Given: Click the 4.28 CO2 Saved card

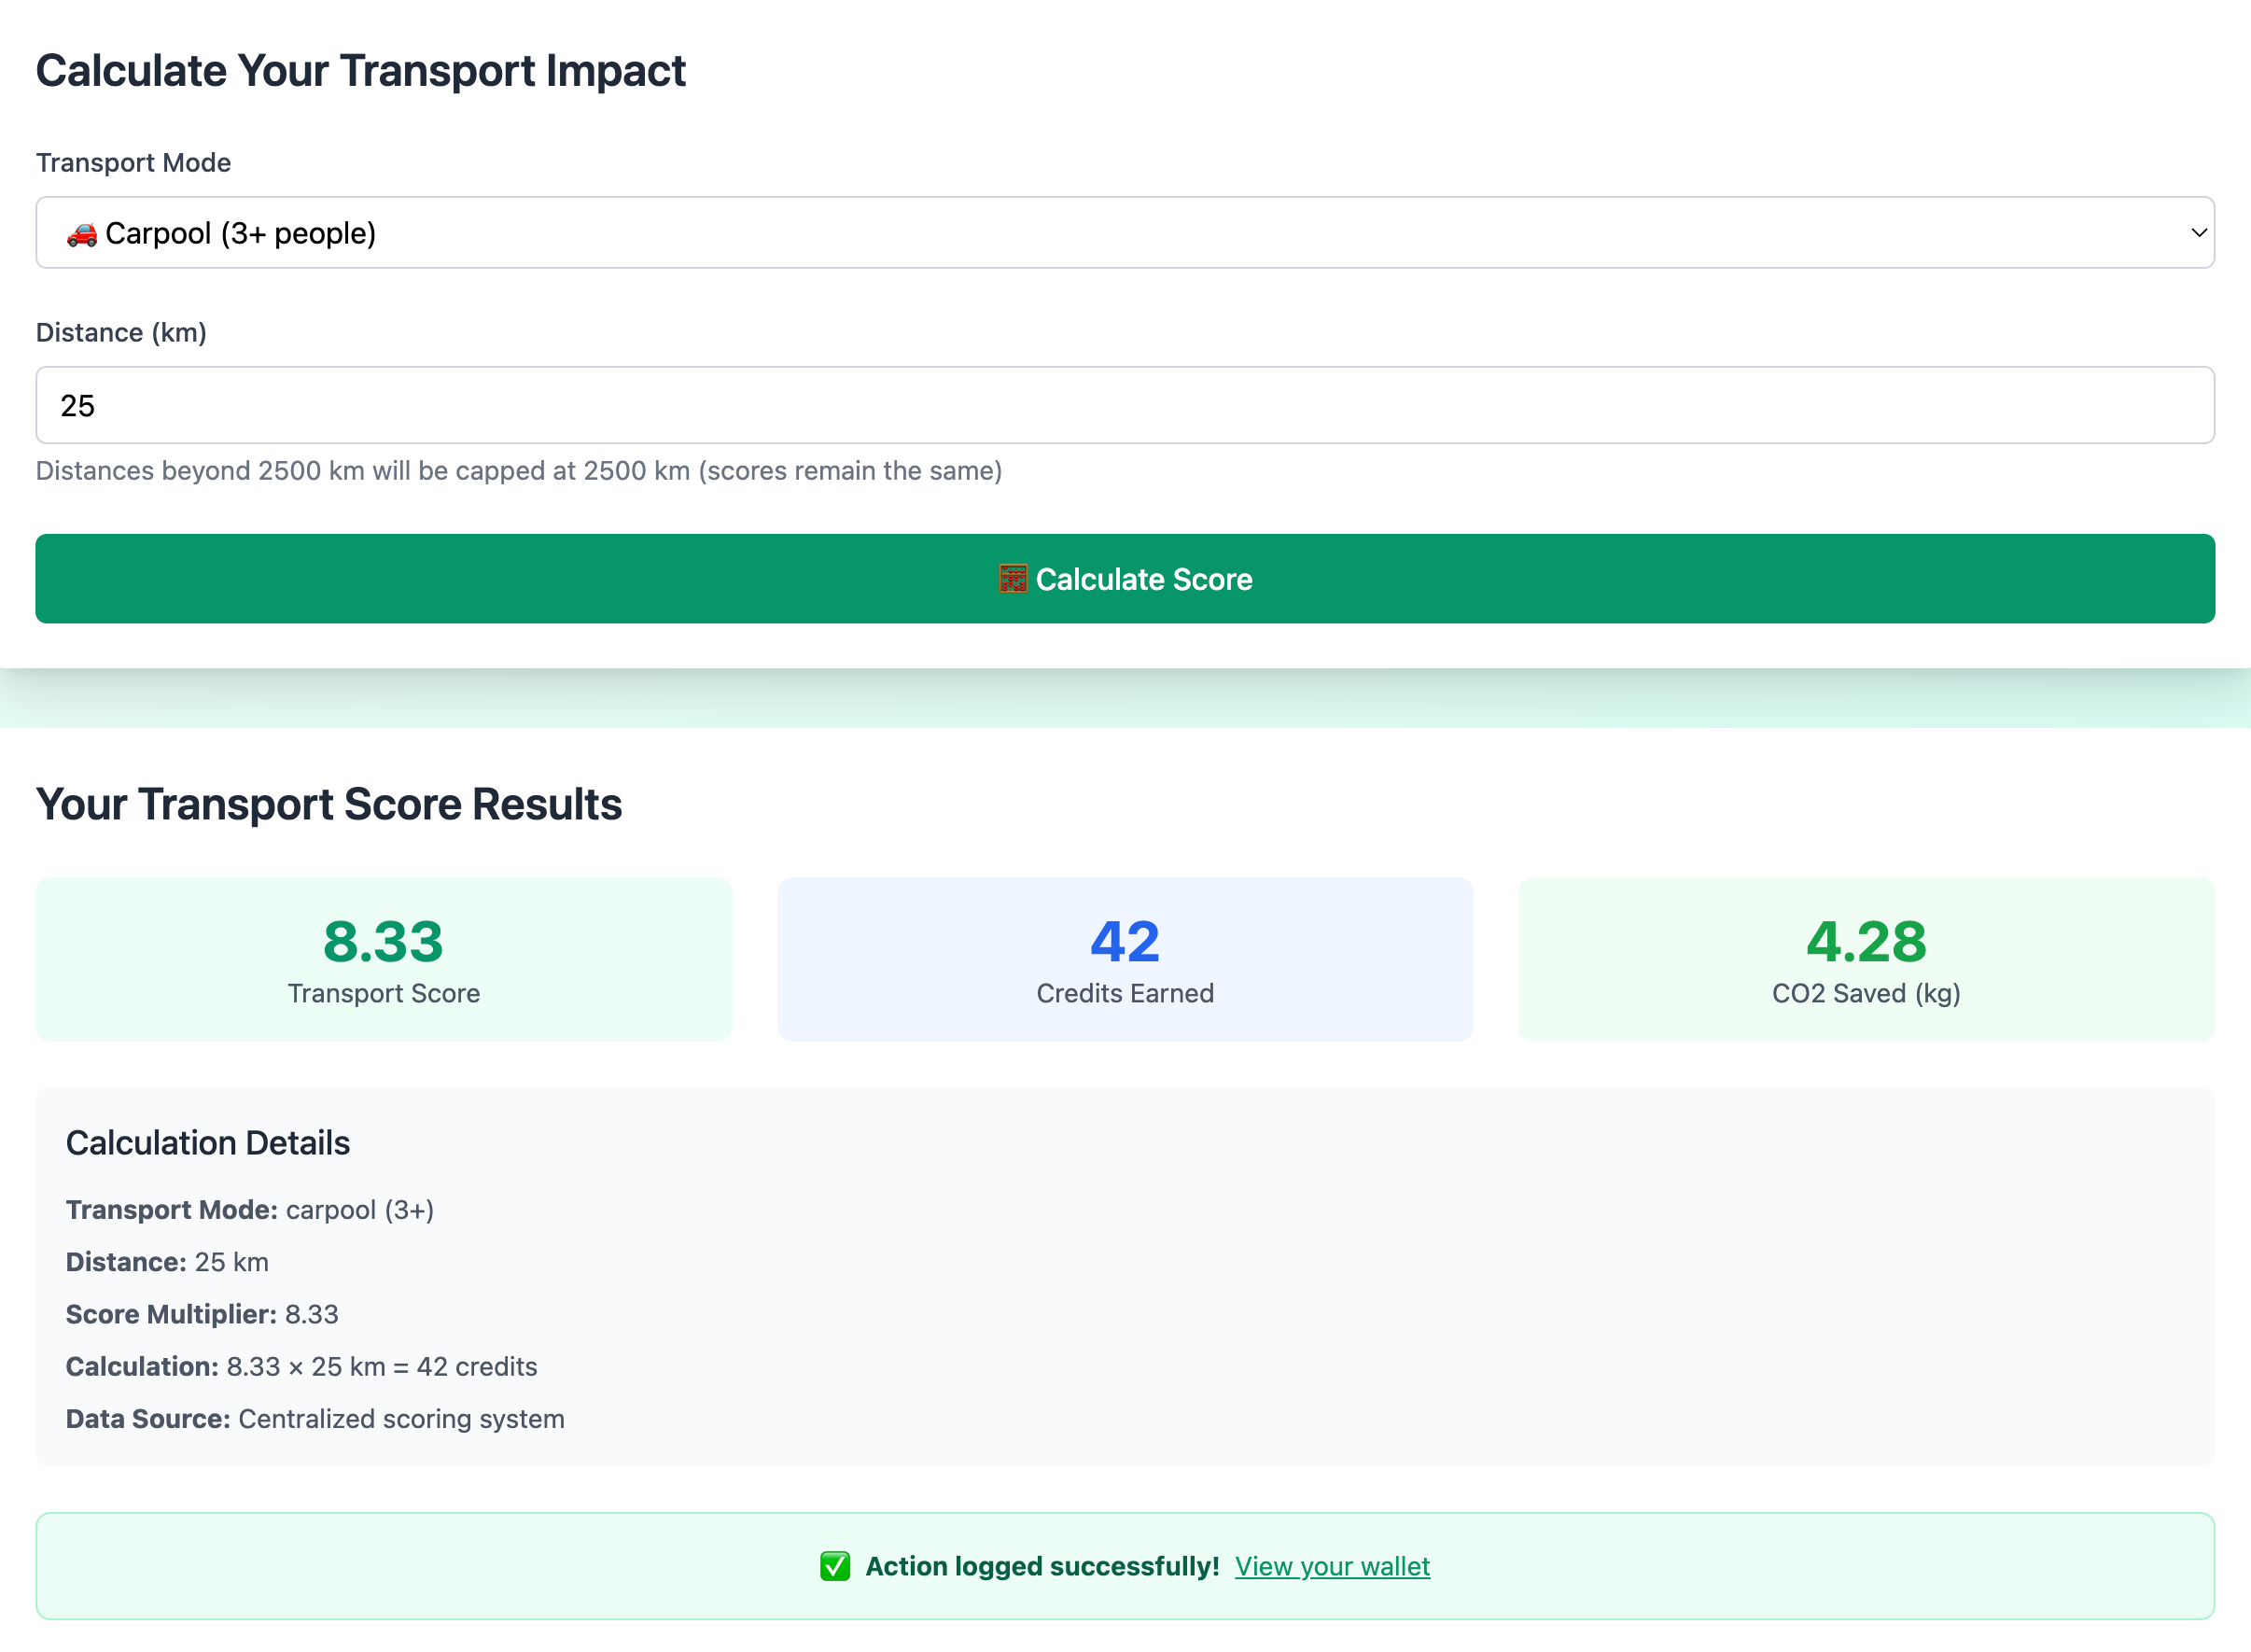Looking at the screenshot, I should click(1865, 959).
